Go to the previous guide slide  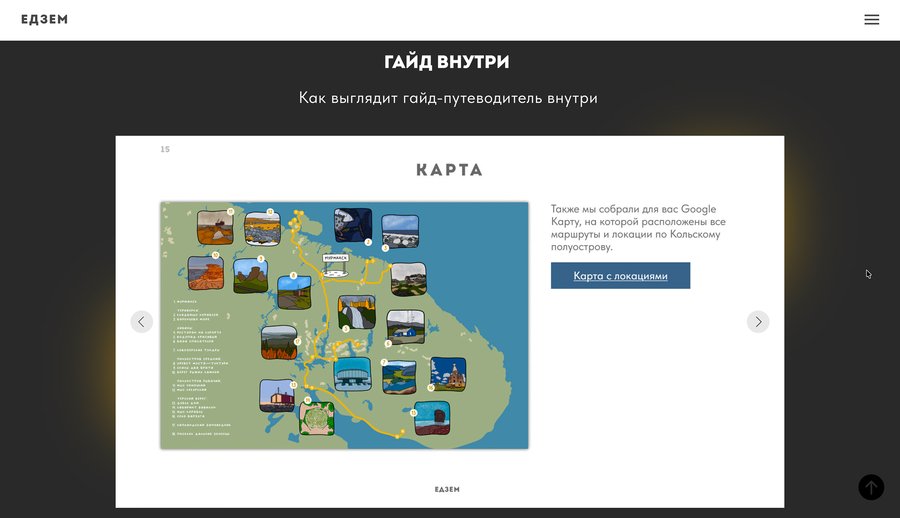[142, 322]
